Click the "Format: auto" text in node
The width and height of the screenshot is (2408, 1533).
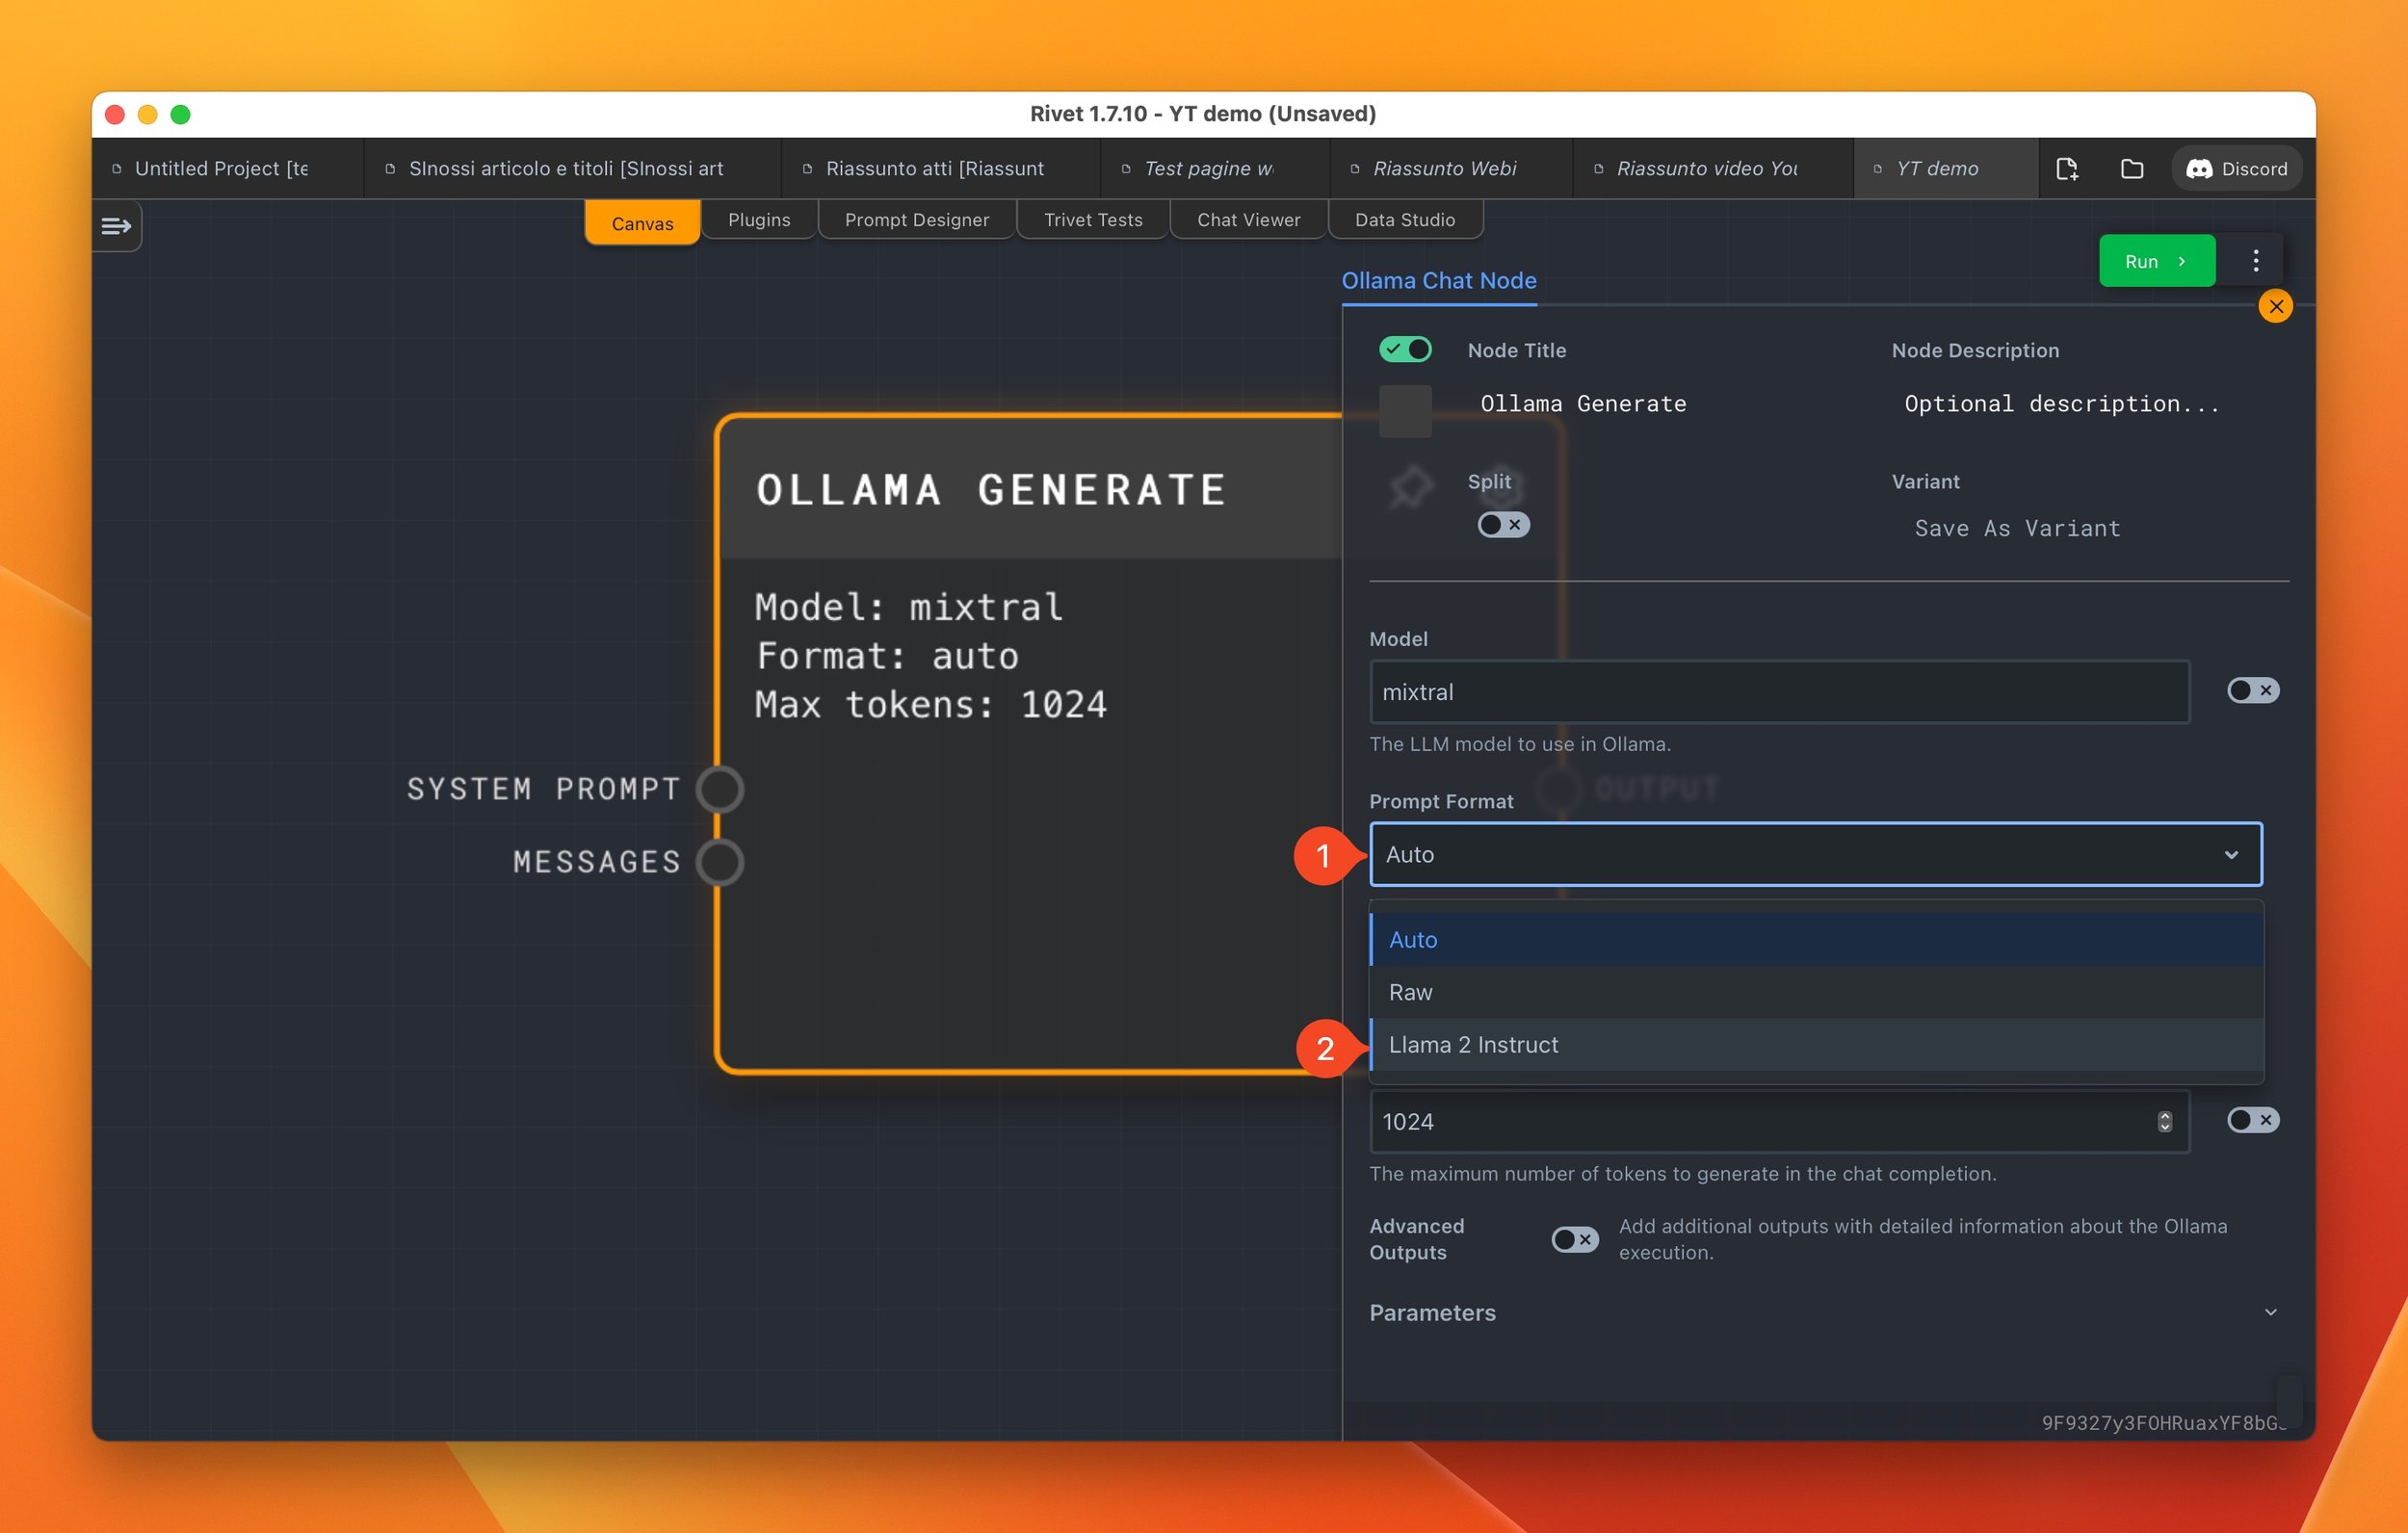tap(887, 656)
